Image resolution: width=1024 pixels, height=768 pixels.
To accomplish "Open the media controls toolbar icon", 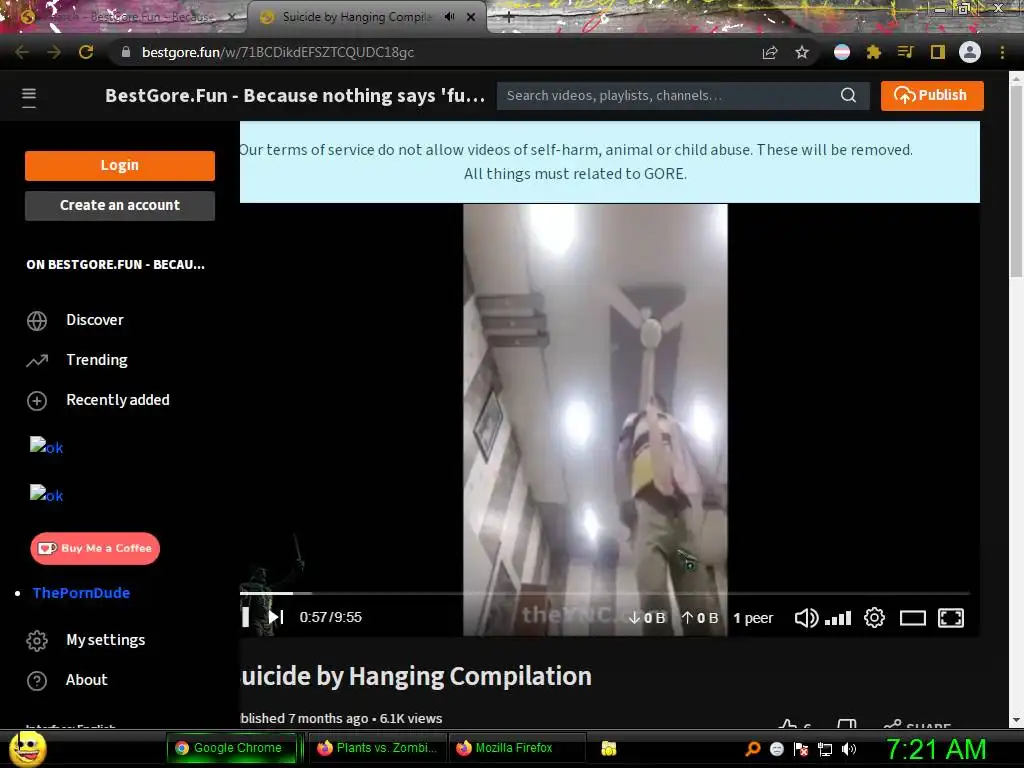I will click(905, 52).
